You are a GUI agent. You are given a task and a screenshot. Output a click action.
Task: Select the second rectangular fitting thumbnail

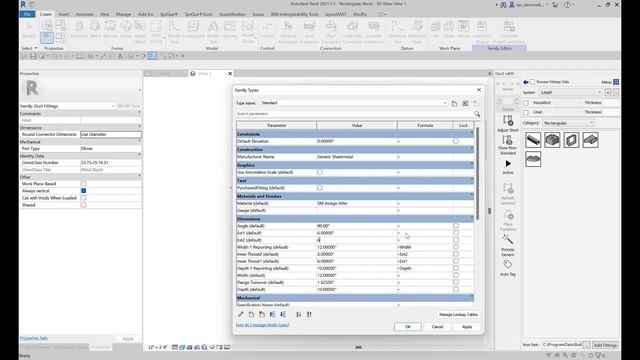(x=552, y=140)
